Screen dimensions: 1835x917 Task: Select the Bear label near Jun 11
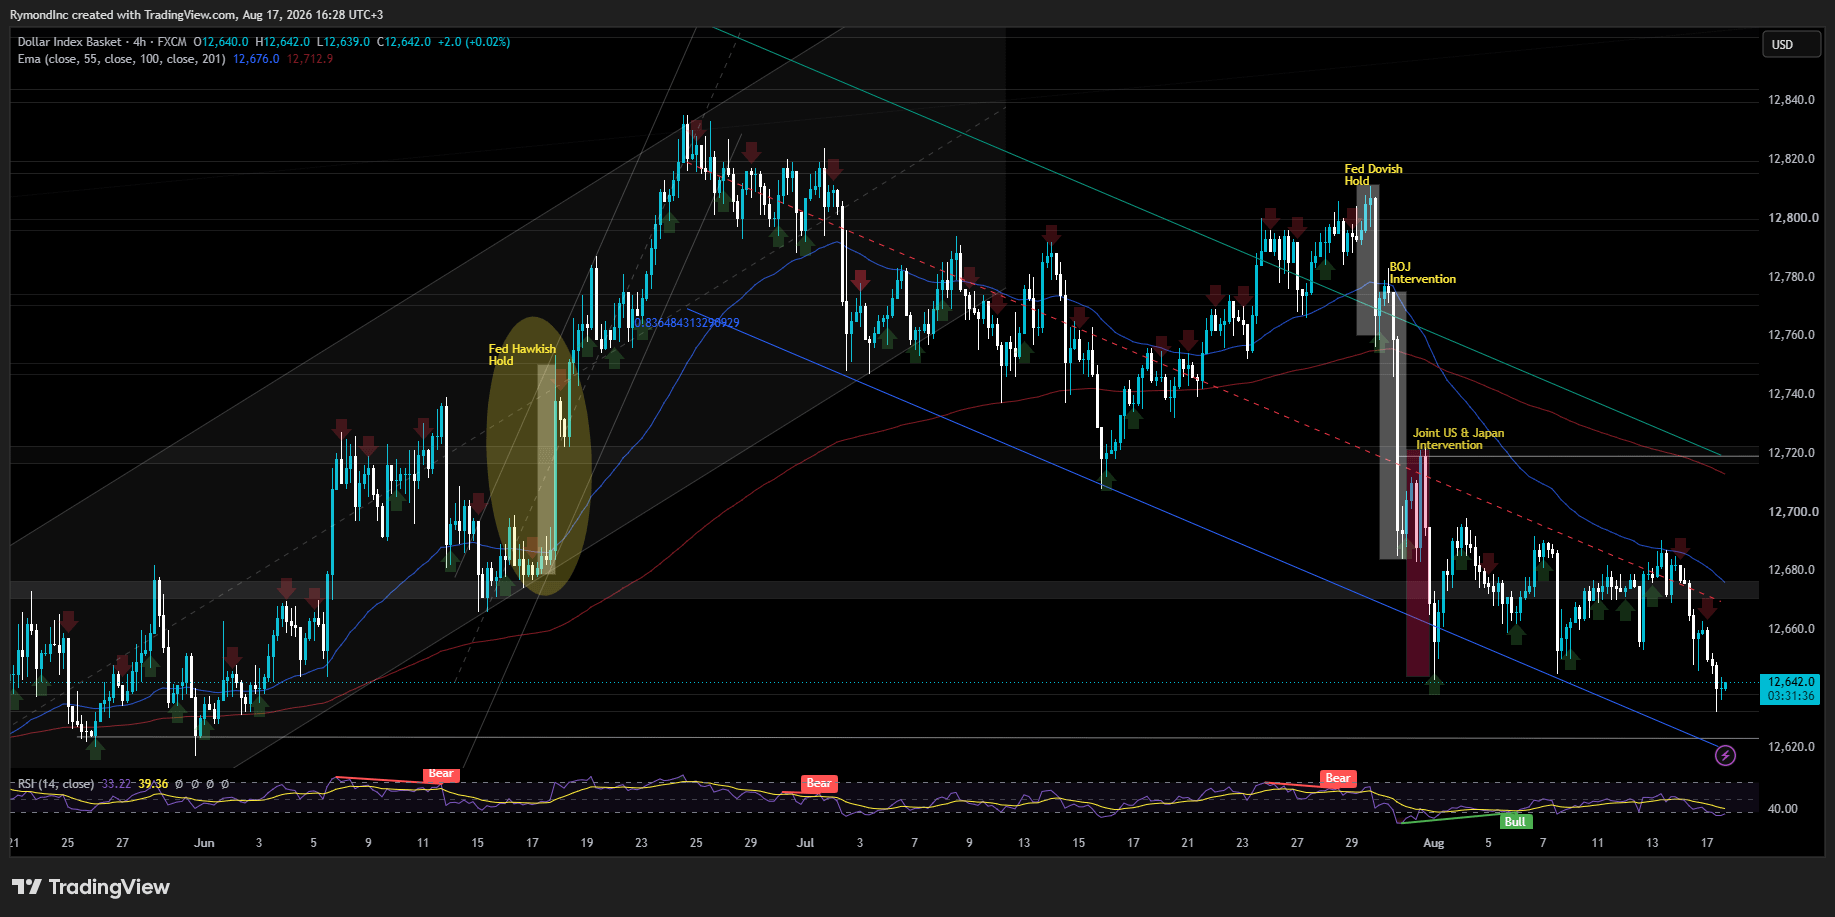[x=441, y=774]
